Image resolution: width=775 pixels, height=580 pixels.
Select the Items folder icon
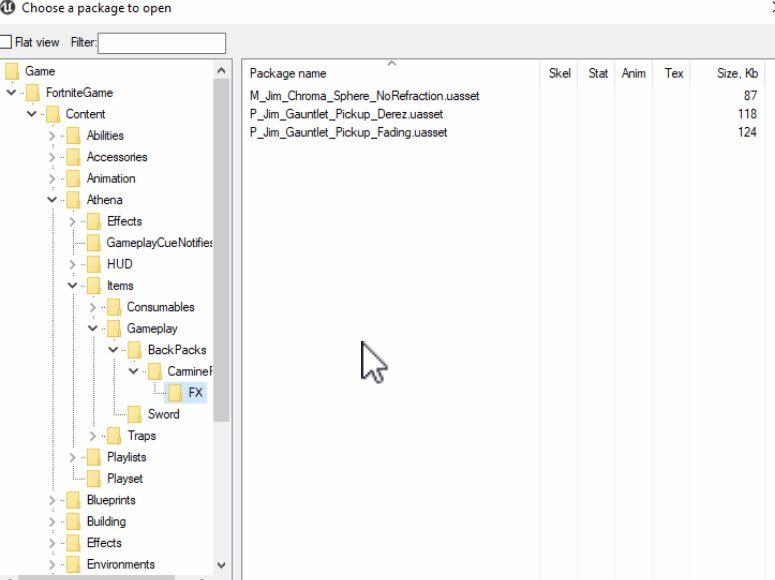coord(93,285)
